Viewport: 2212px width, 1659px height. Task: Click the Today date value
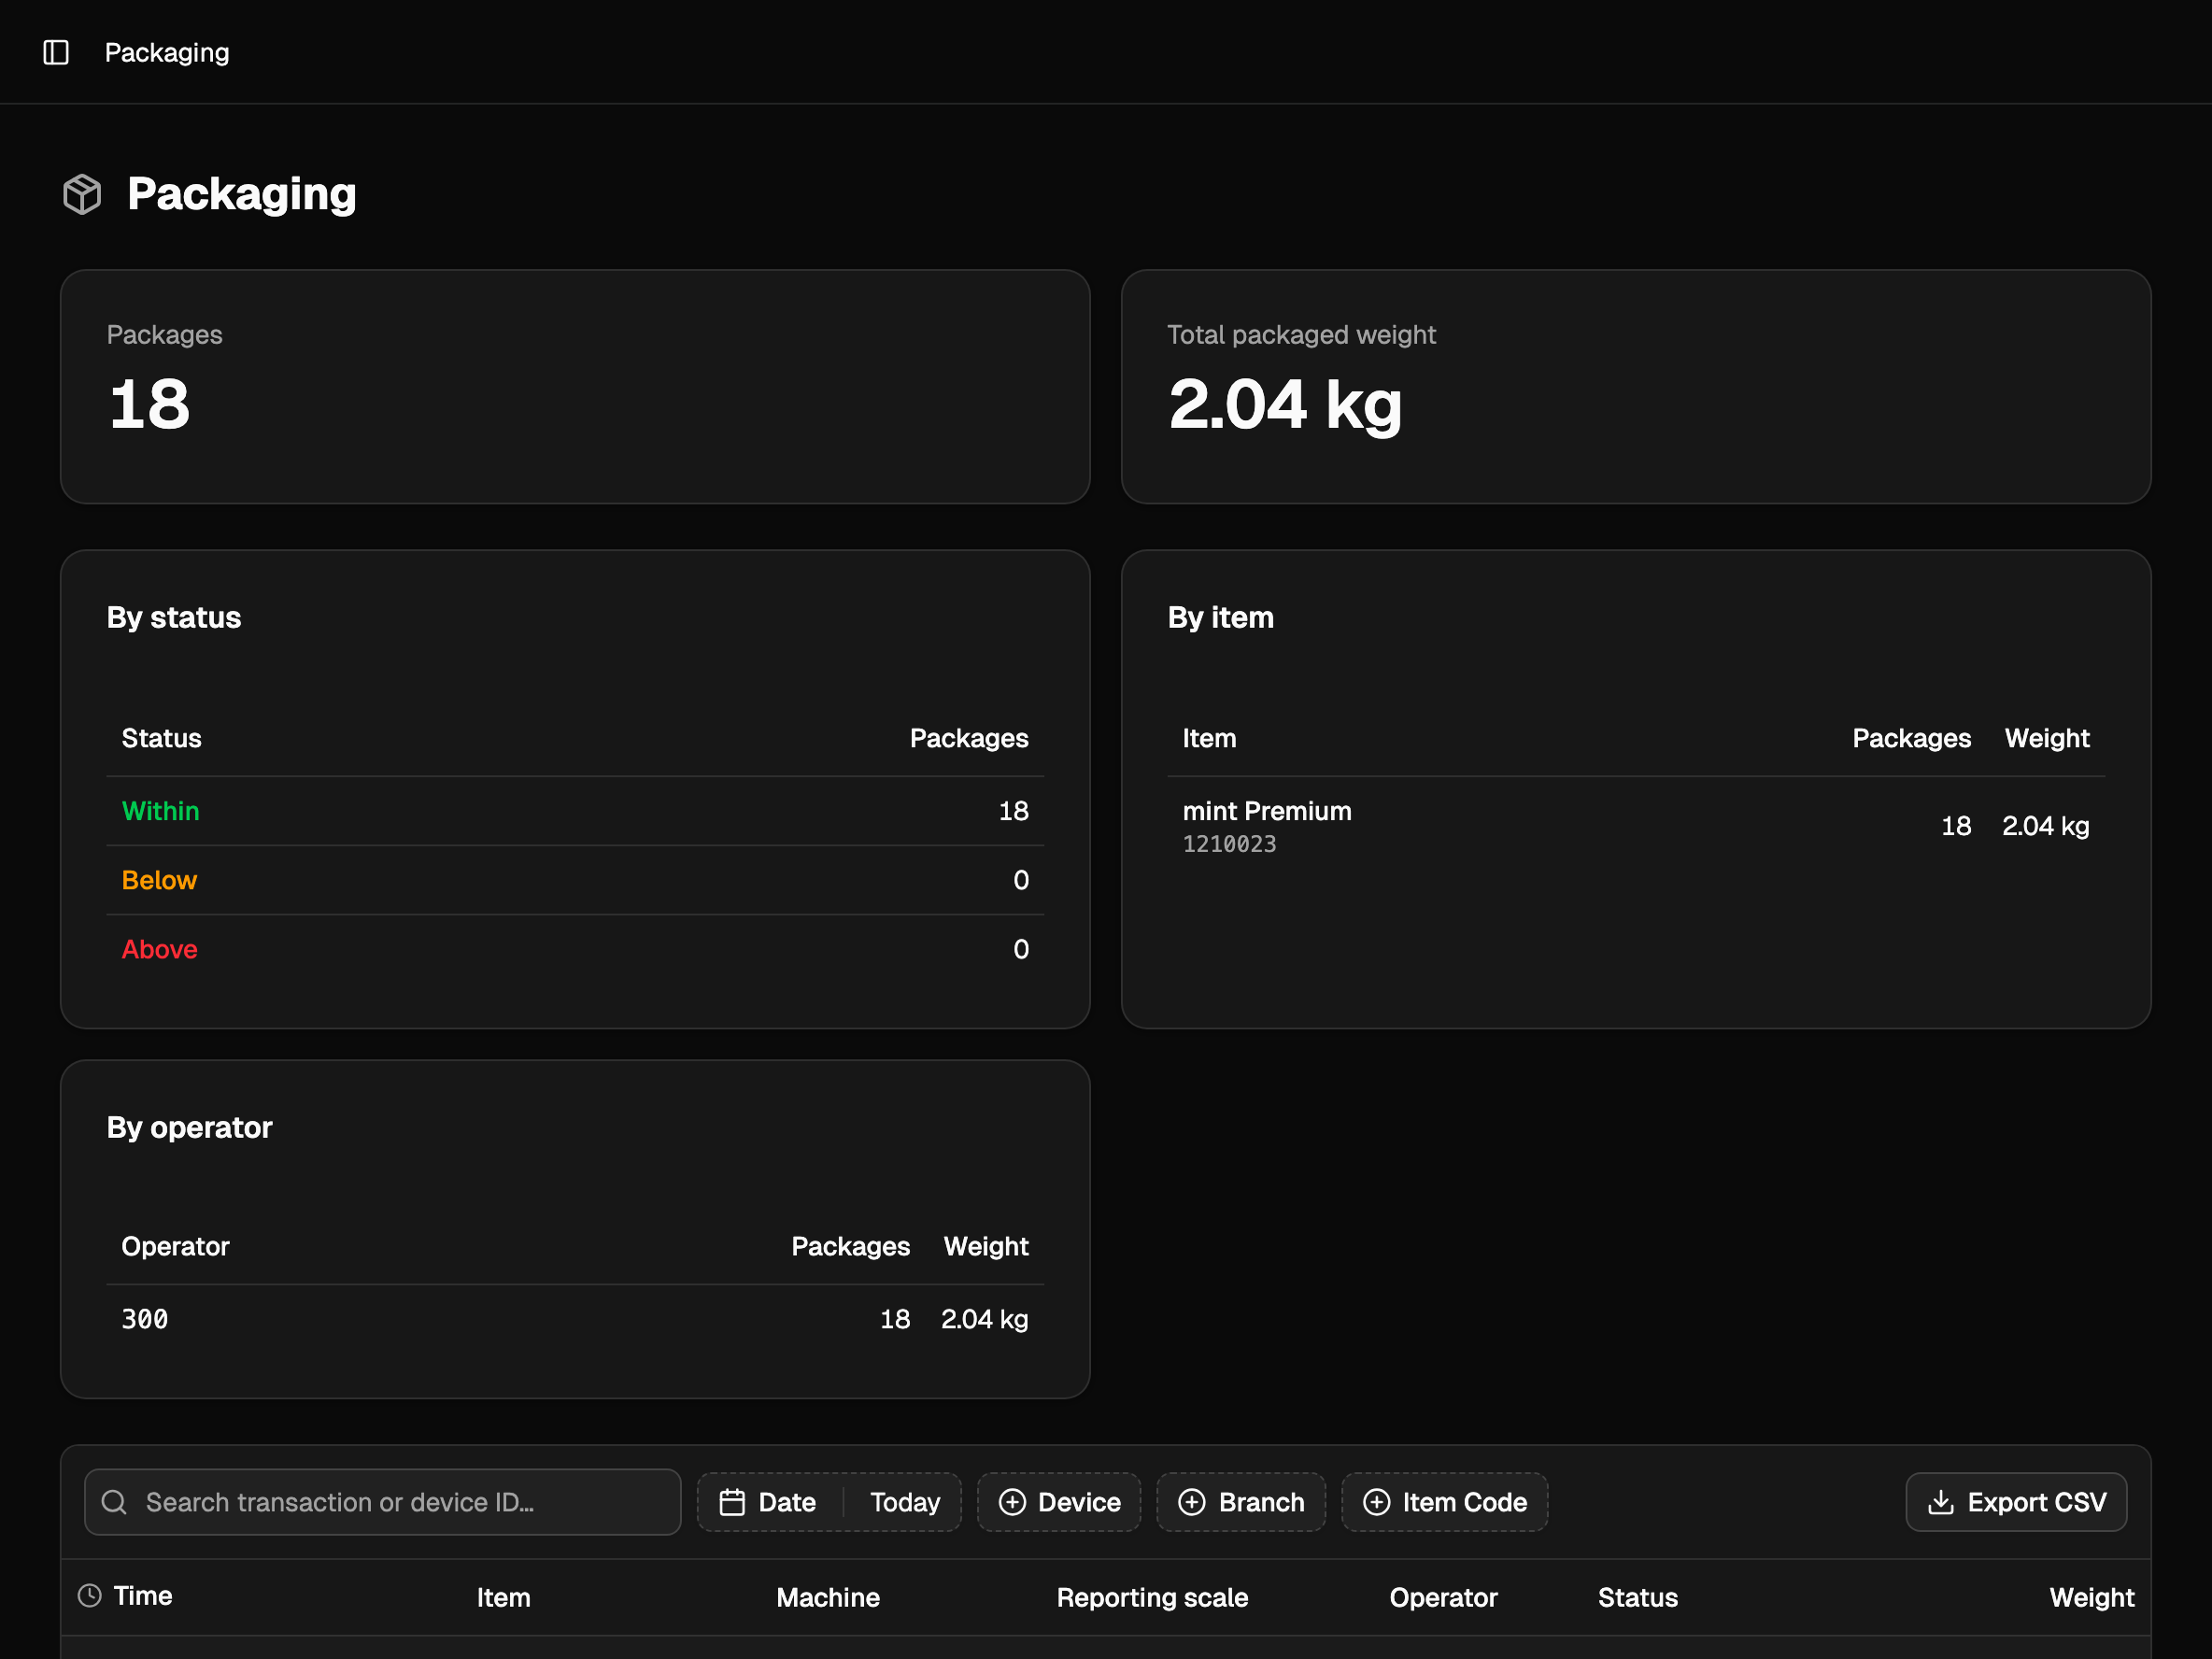click(905, 1502)
